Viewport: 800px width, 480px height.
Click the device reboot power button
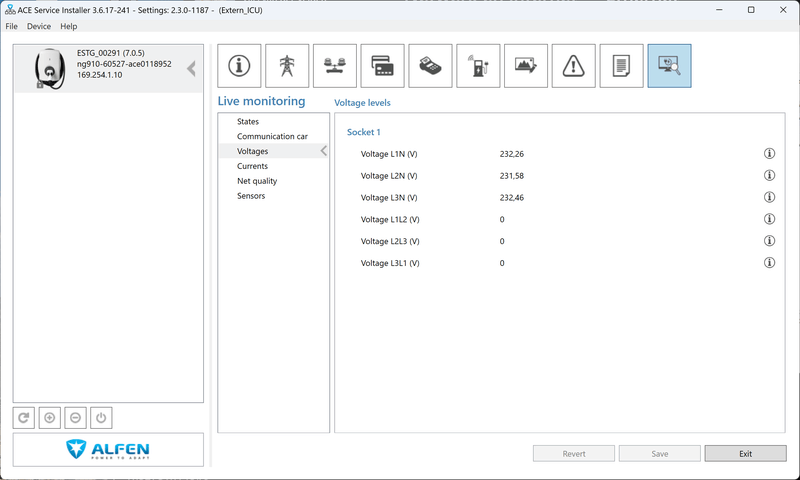101,418
